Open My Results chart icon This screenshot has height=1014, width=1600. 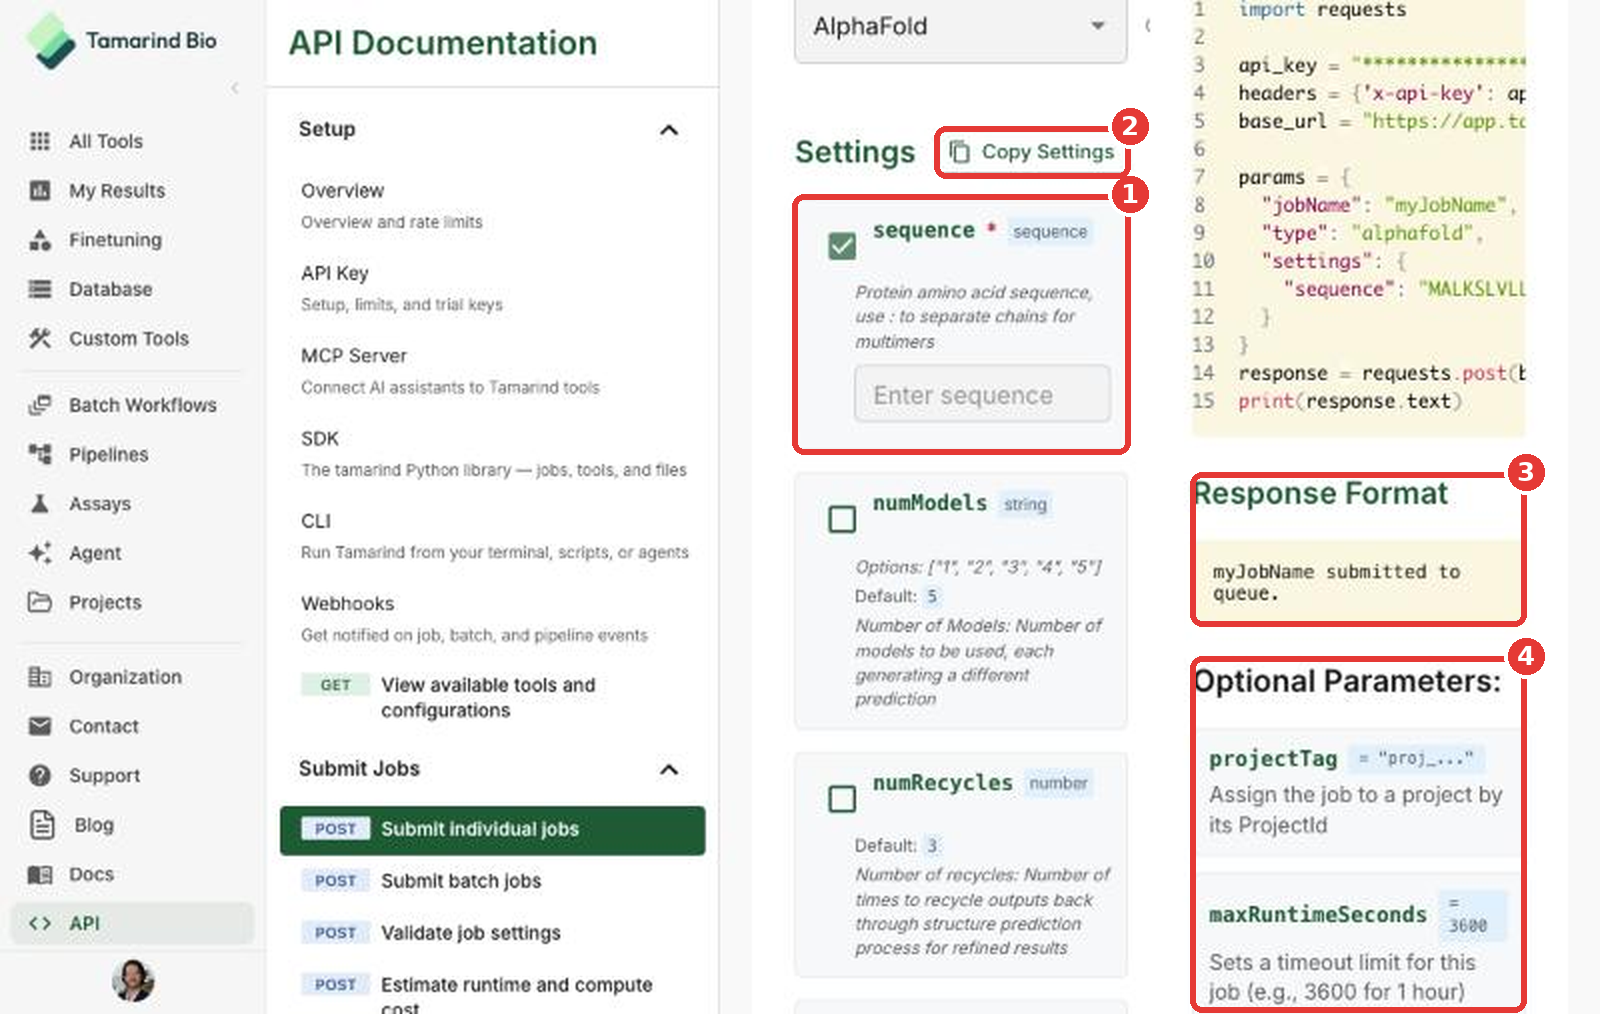coord(40,190)
